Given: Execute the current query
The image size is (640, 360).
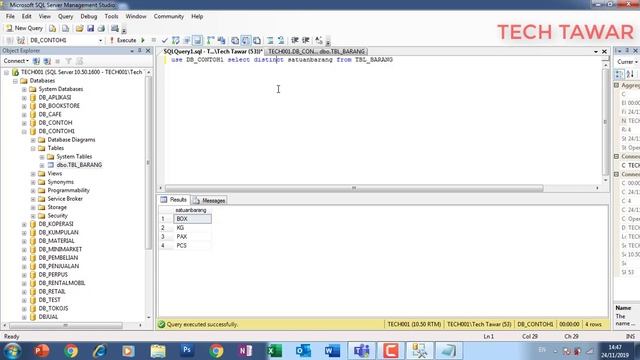Looking at the screenshot, I should [123, 40].
